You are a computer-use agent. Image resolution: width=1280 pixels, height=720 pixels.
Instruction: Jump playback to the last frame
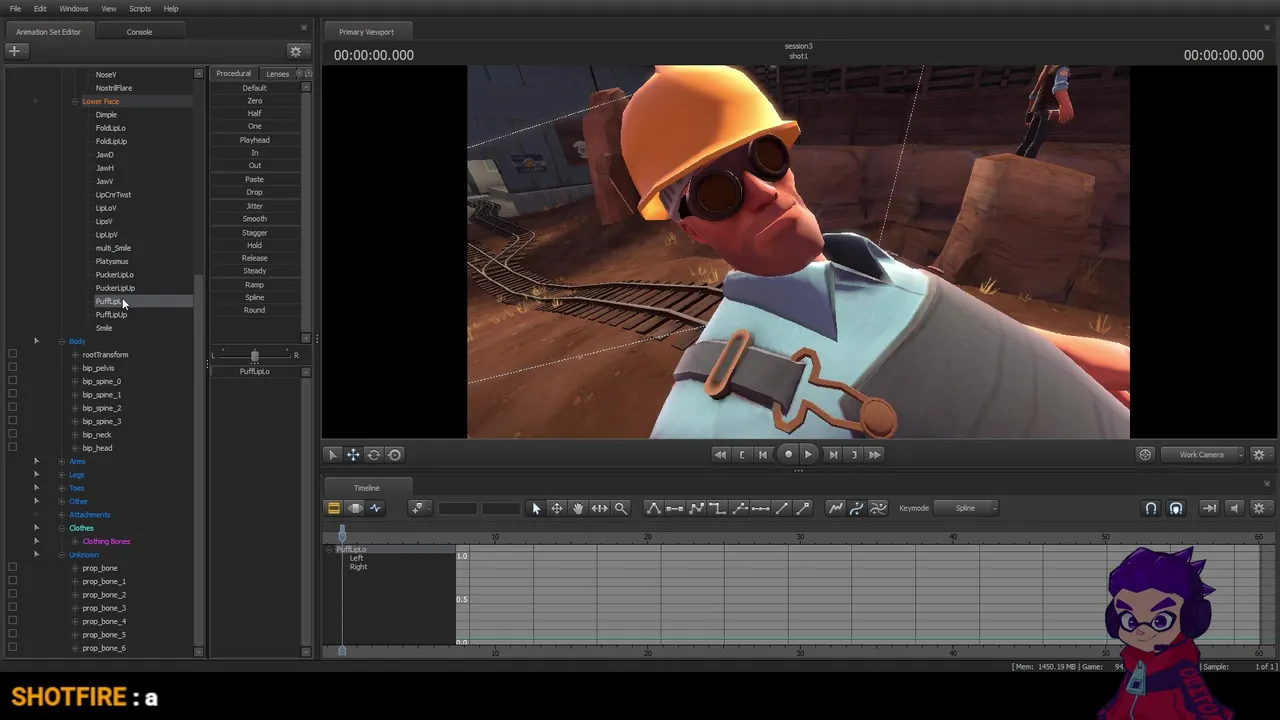pyautogui.click(x=875, y=455)
